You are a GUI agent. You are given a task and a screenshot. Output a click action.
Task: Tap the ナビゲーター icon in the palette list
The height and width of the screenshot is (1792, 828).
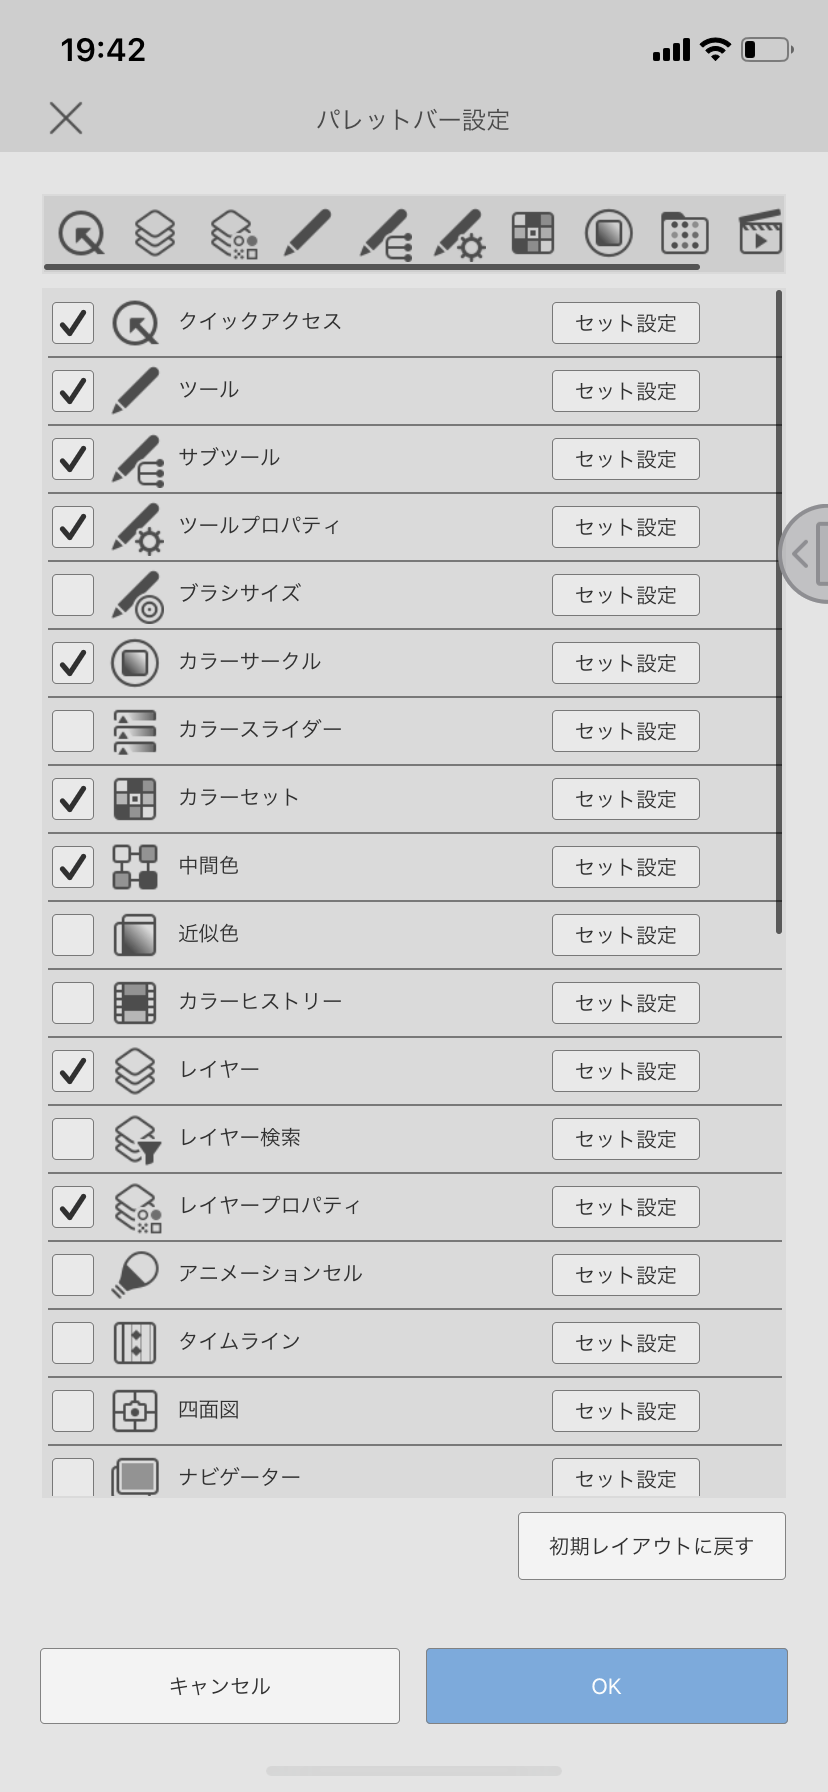coord(135,1476)
